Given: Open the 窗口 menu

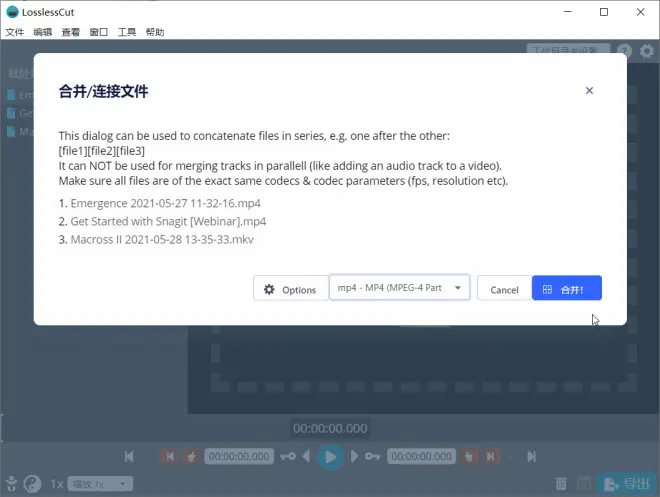Looking at the screenshot, I should click(x=99, y=32).
